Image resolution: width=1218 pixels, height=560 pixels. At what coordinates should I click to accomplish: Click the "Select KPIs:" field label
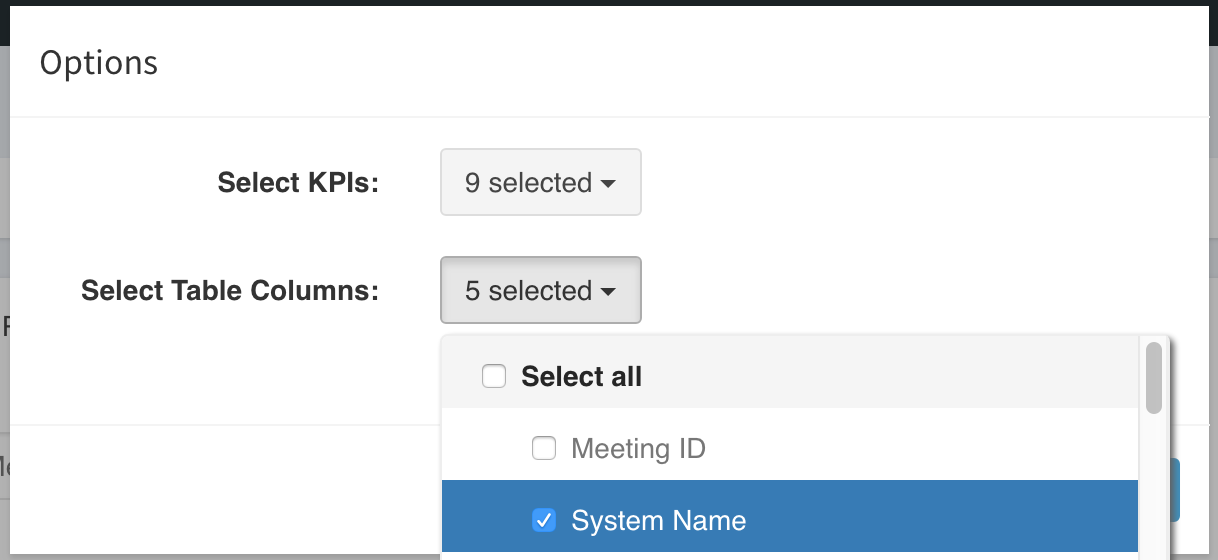[298, 183]
